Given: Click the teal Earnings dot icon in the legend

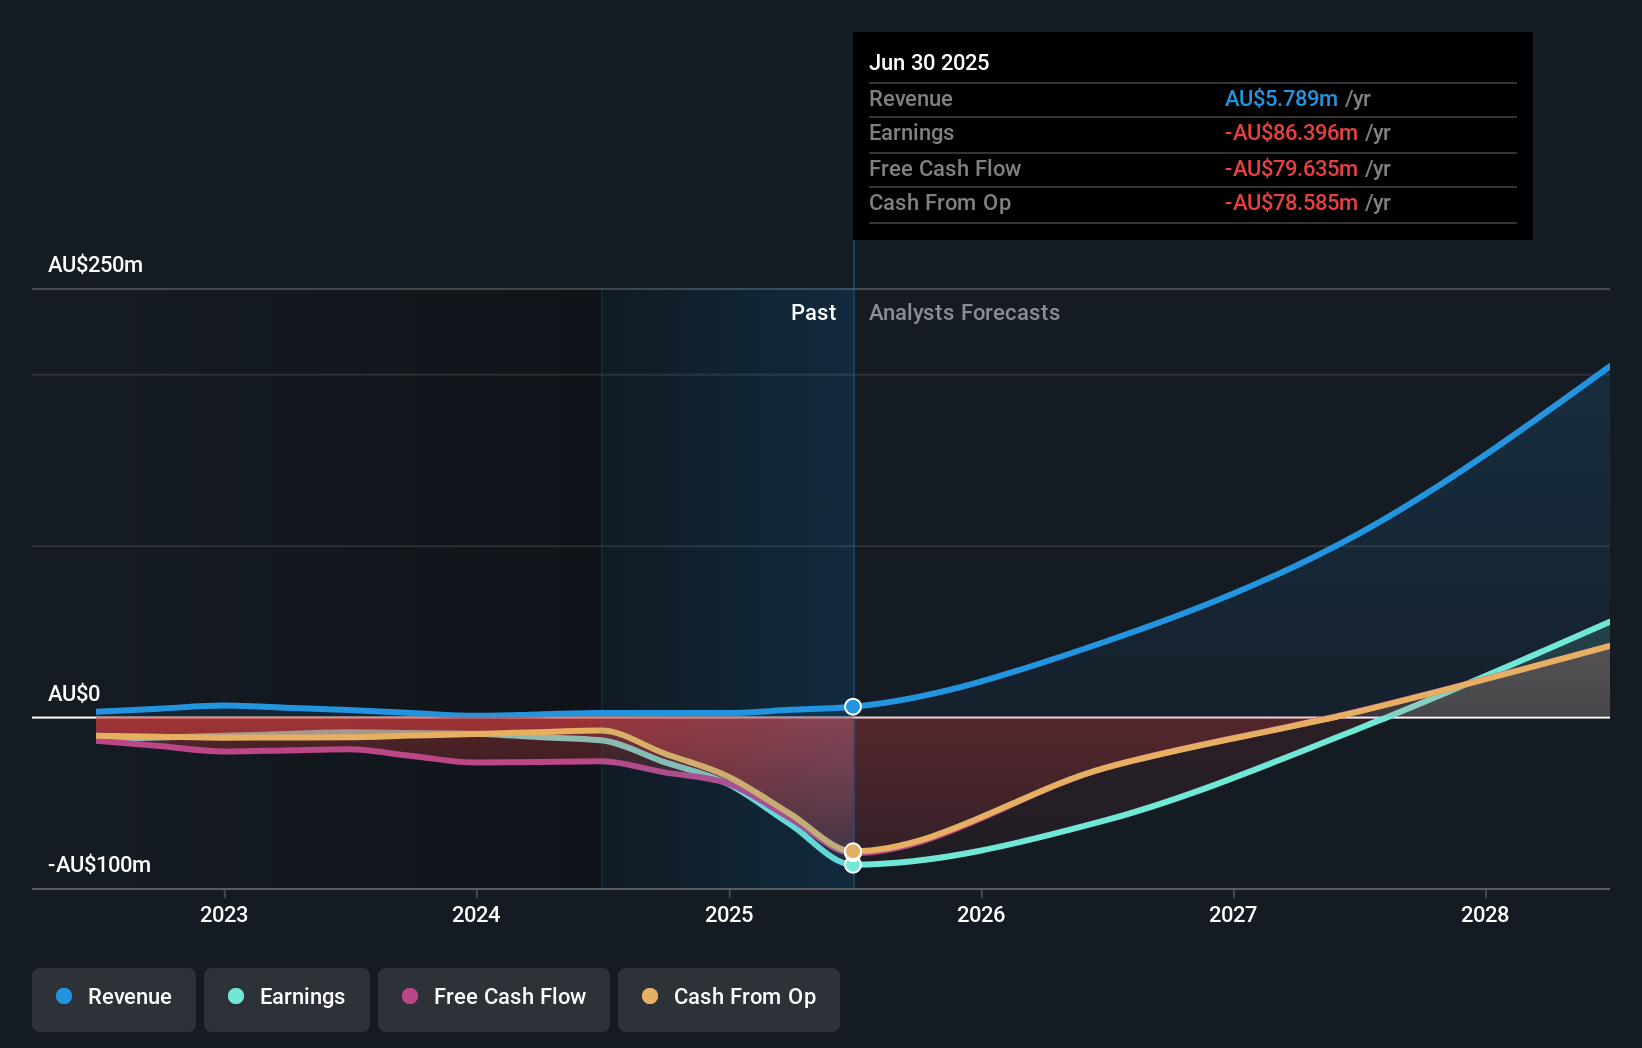Looking at the screenshot, I should click(x=235, y=997).
